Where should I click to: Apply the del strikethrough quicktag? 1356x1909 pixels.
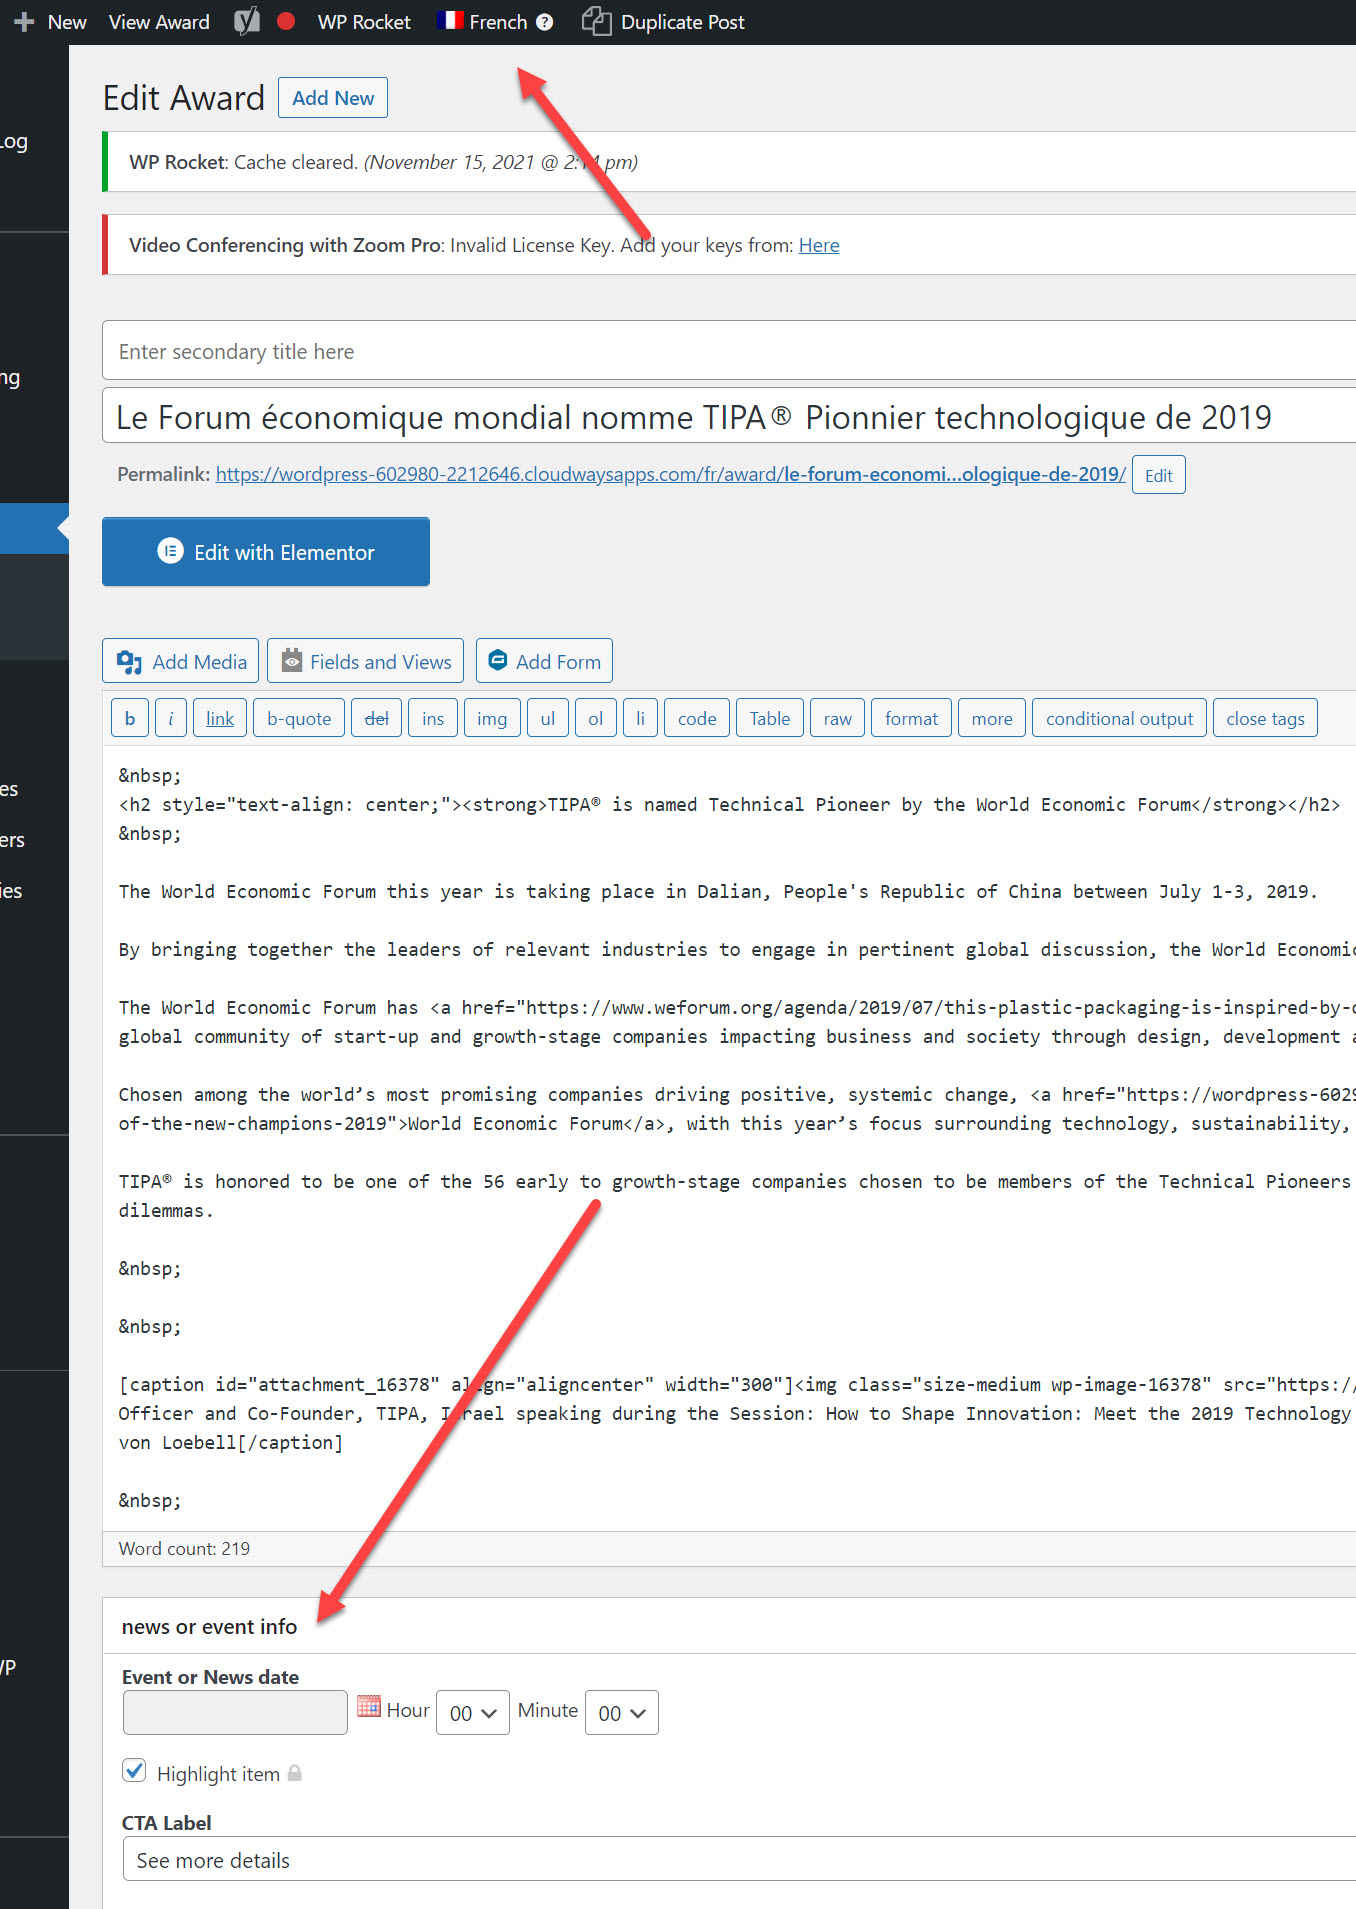(x=377, y=718)
